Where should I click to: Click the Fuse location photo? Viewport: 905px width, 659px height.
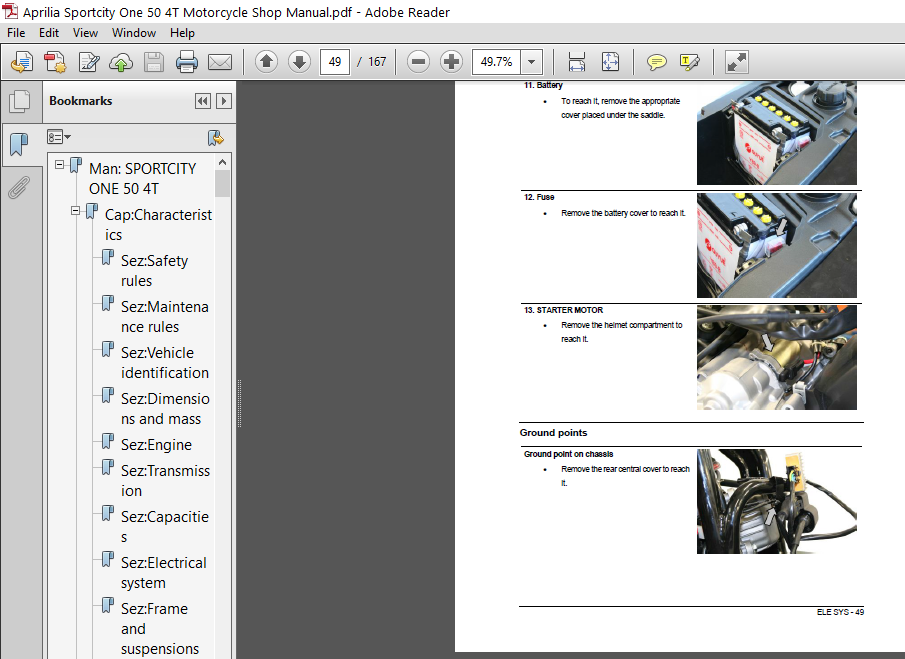(776, 245)
